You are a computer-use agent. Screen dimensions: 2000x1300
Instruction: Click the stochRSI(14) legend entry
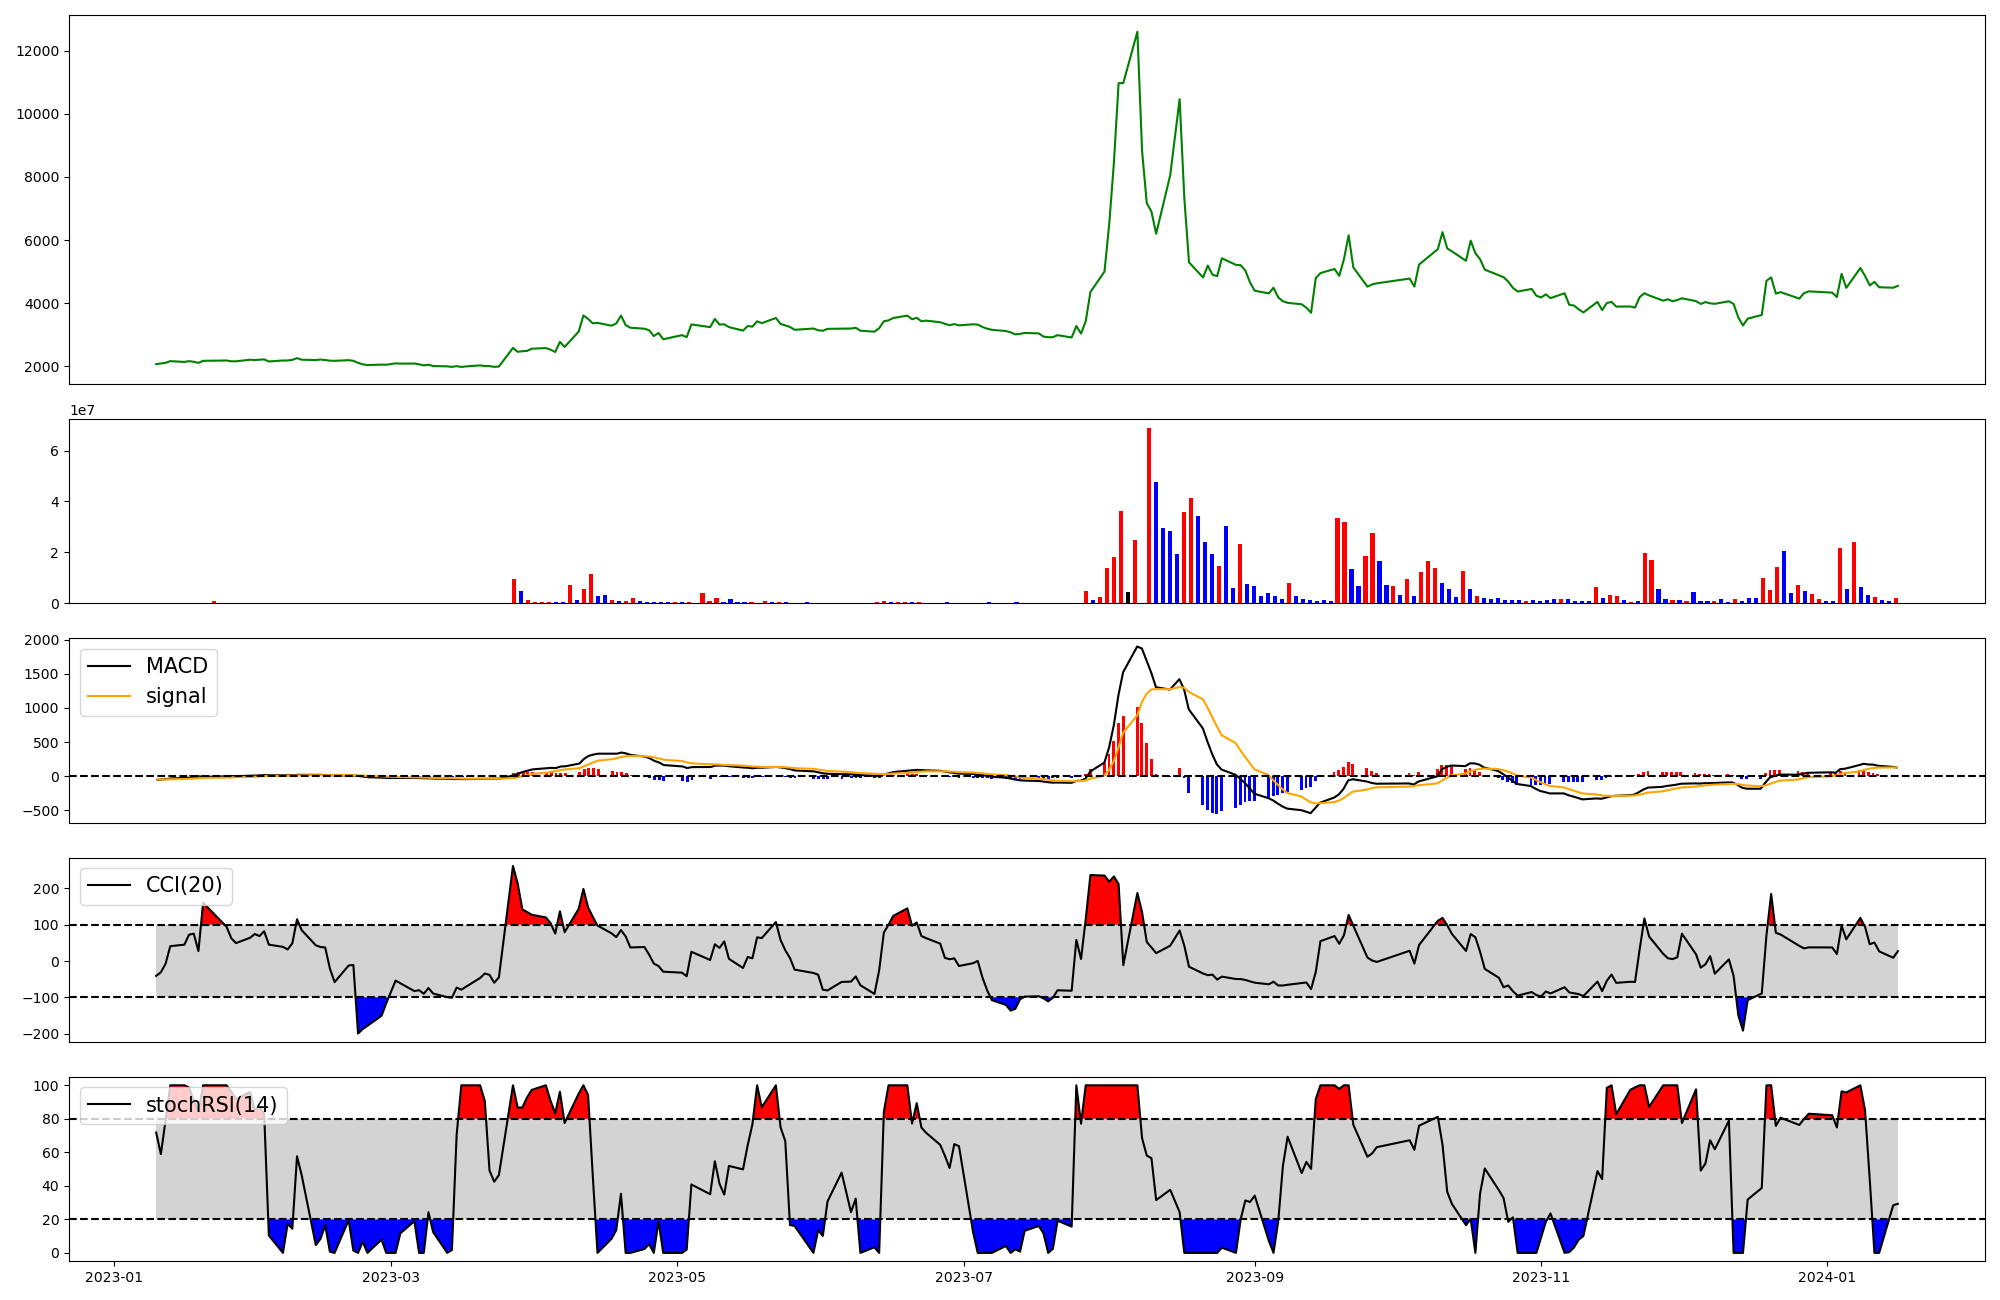(210, 1105)
